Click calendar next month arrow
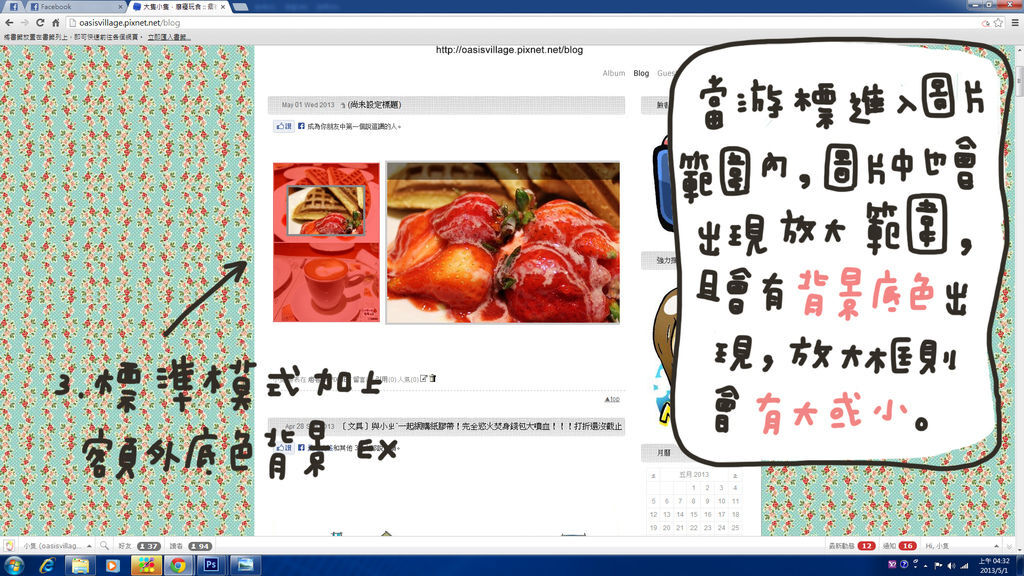Screen dimensions: 1024x576 pyautogui.click(x=735, y=475)
